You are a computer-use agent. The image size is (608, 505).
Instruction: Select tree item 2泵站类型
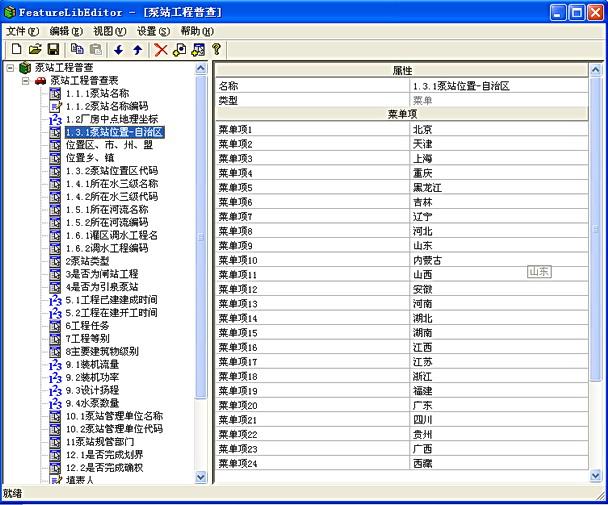[88, 261]
